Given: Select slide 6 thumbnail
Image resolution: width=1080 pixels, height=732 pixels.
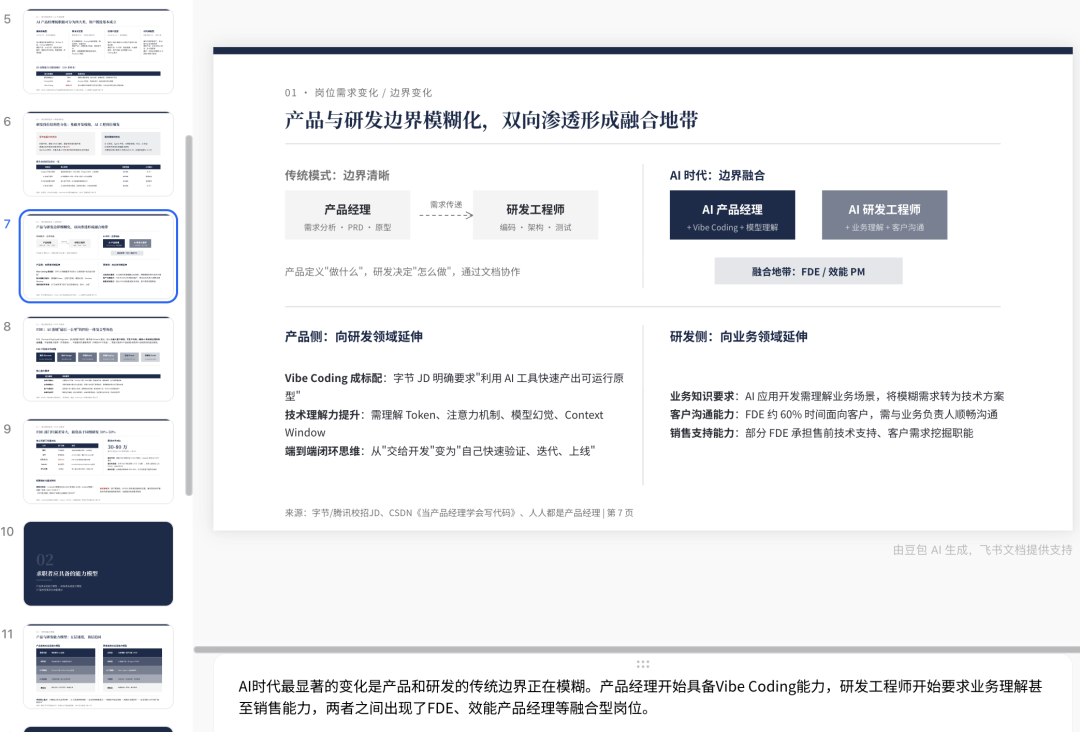Looking at the screenshot, I should (98, 154).
